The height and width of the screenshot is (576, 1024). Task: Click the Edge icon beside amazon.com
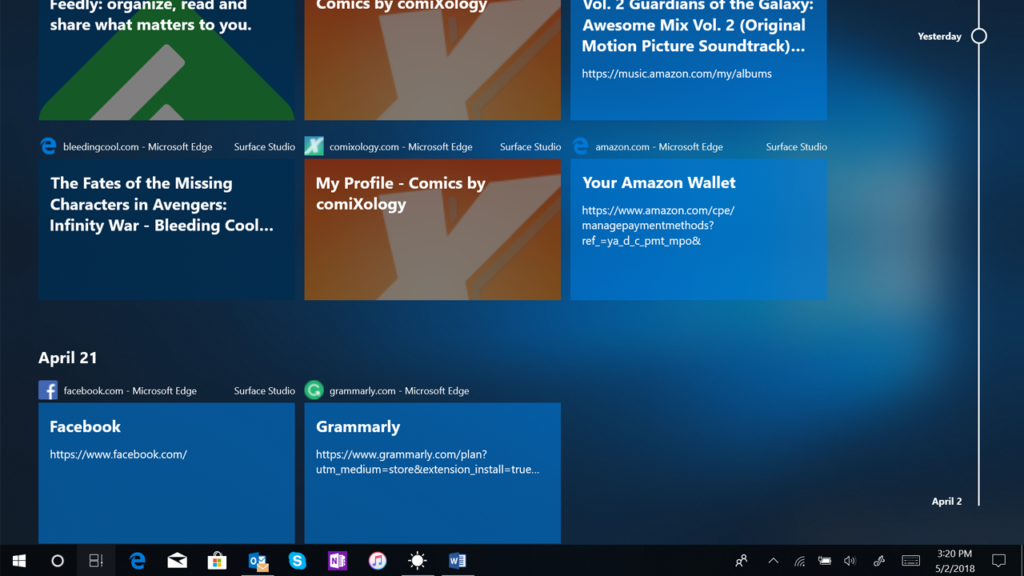(x=581, y=146)
